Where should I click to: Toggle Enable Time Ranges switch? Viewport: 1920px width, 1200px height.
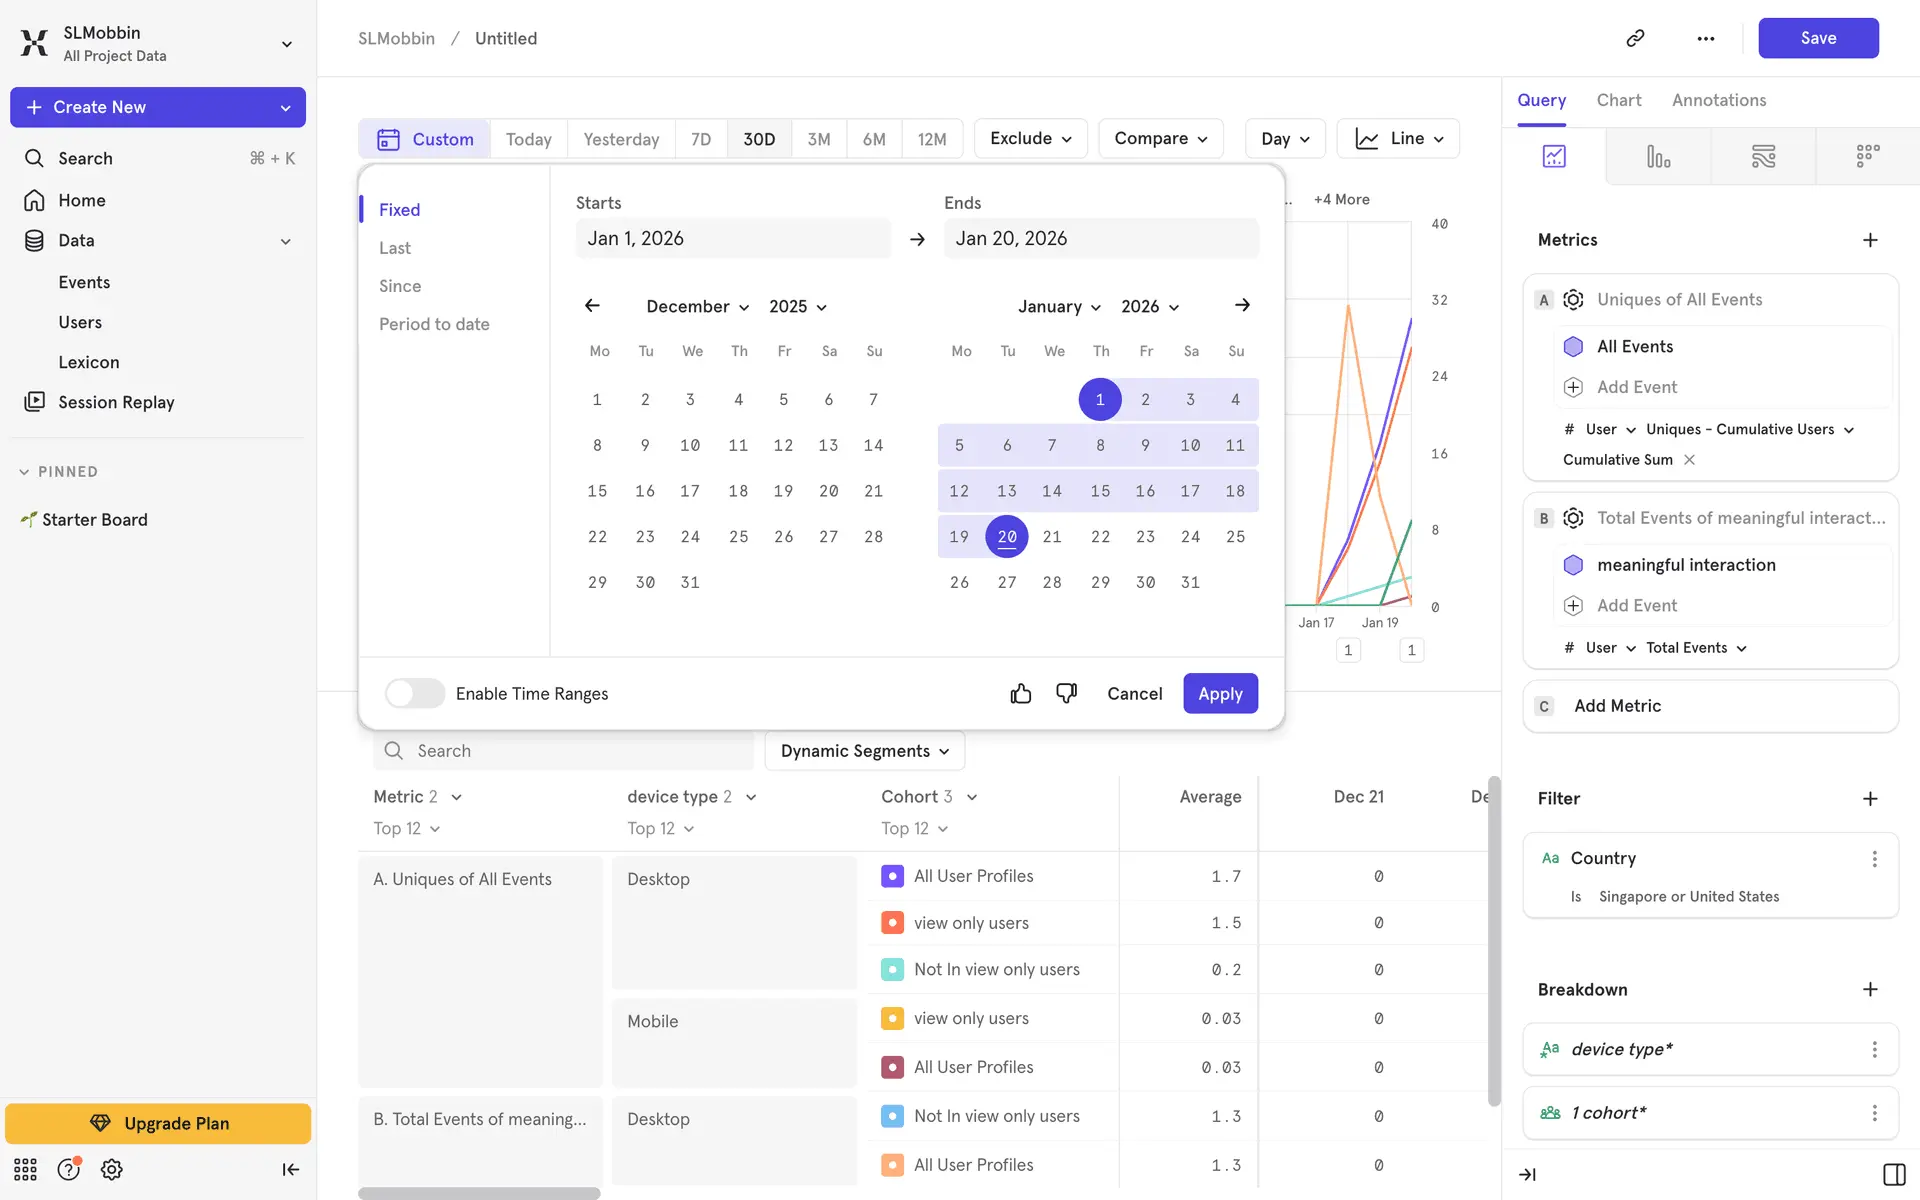click(x=415, y=693)
